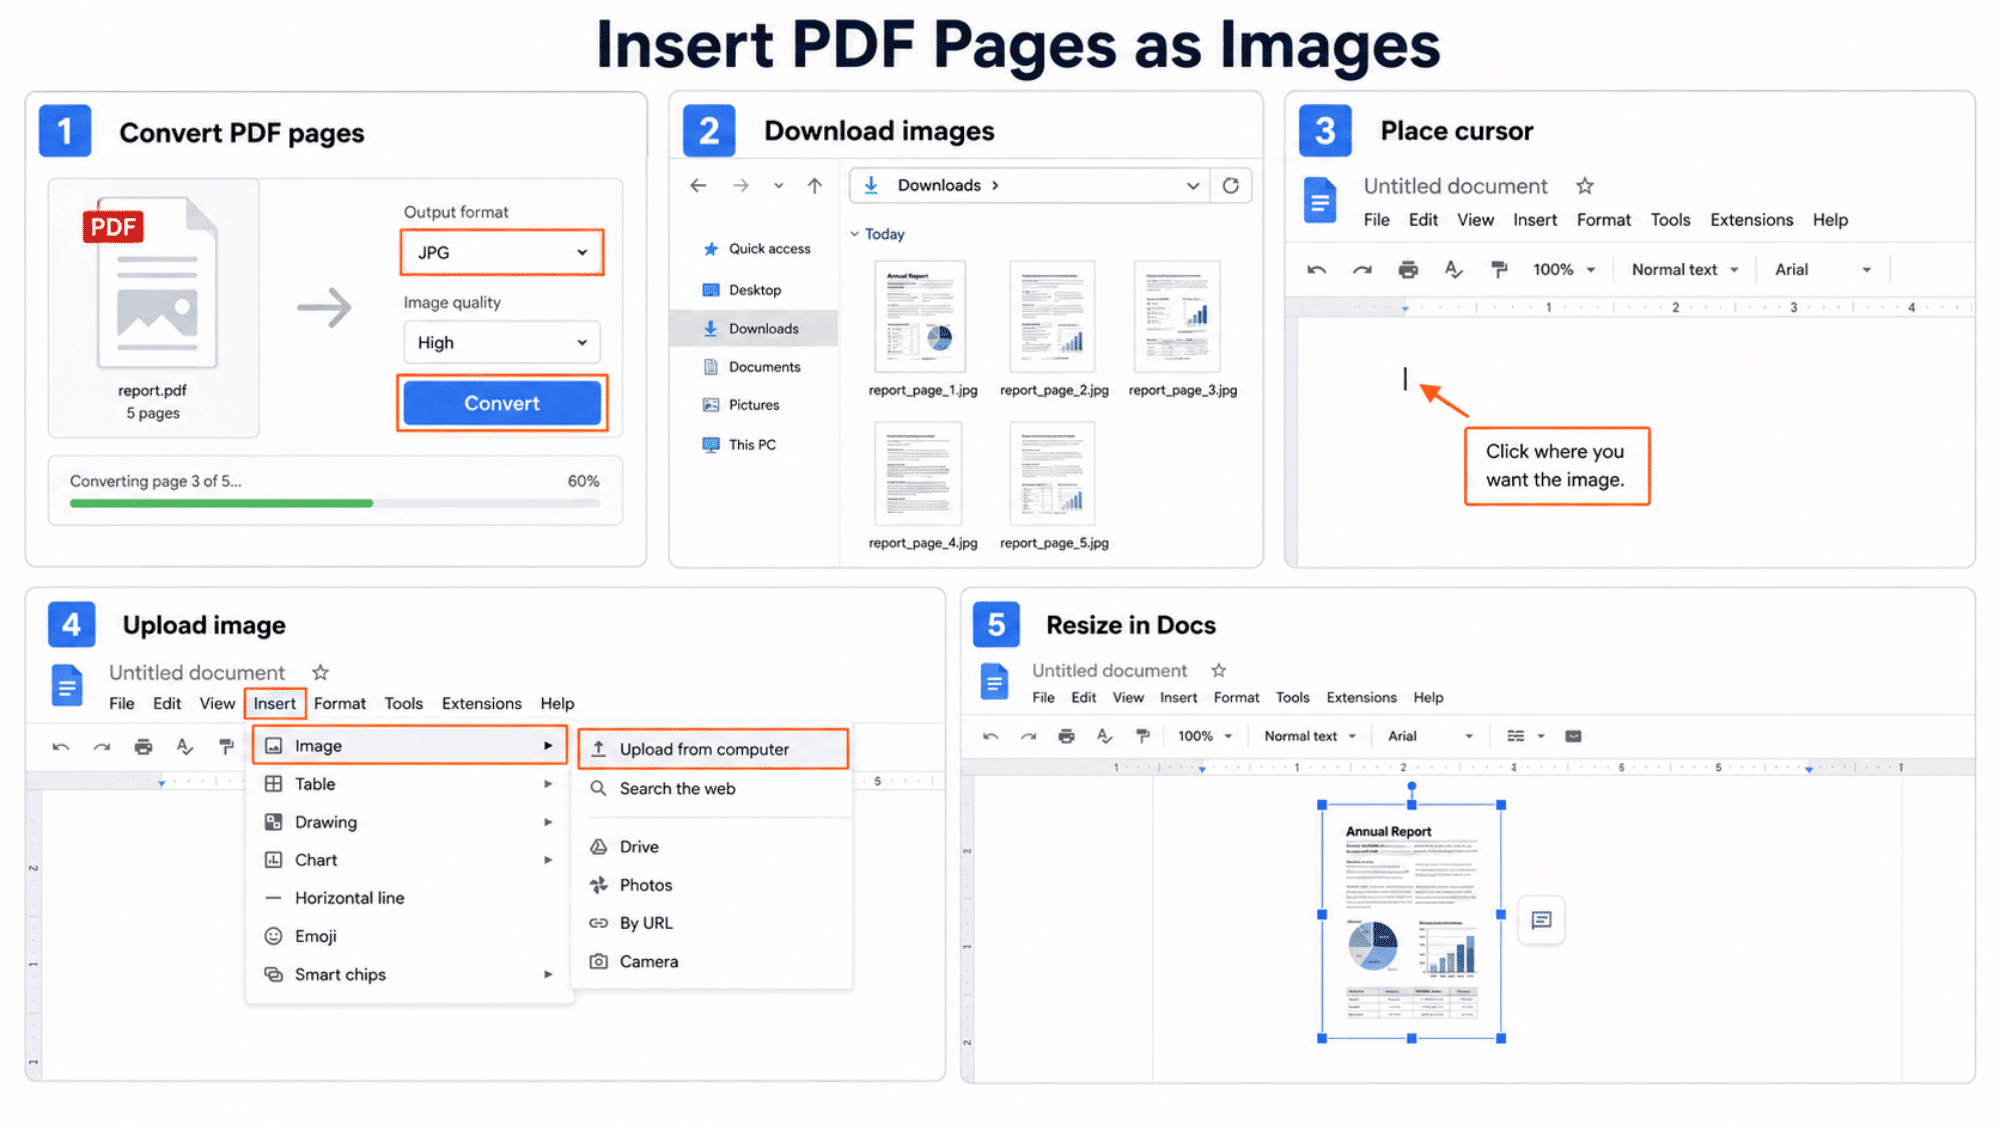Screen dimensions: 2000x1125
Task: Go up one folder level
Action: pos(815,185)
